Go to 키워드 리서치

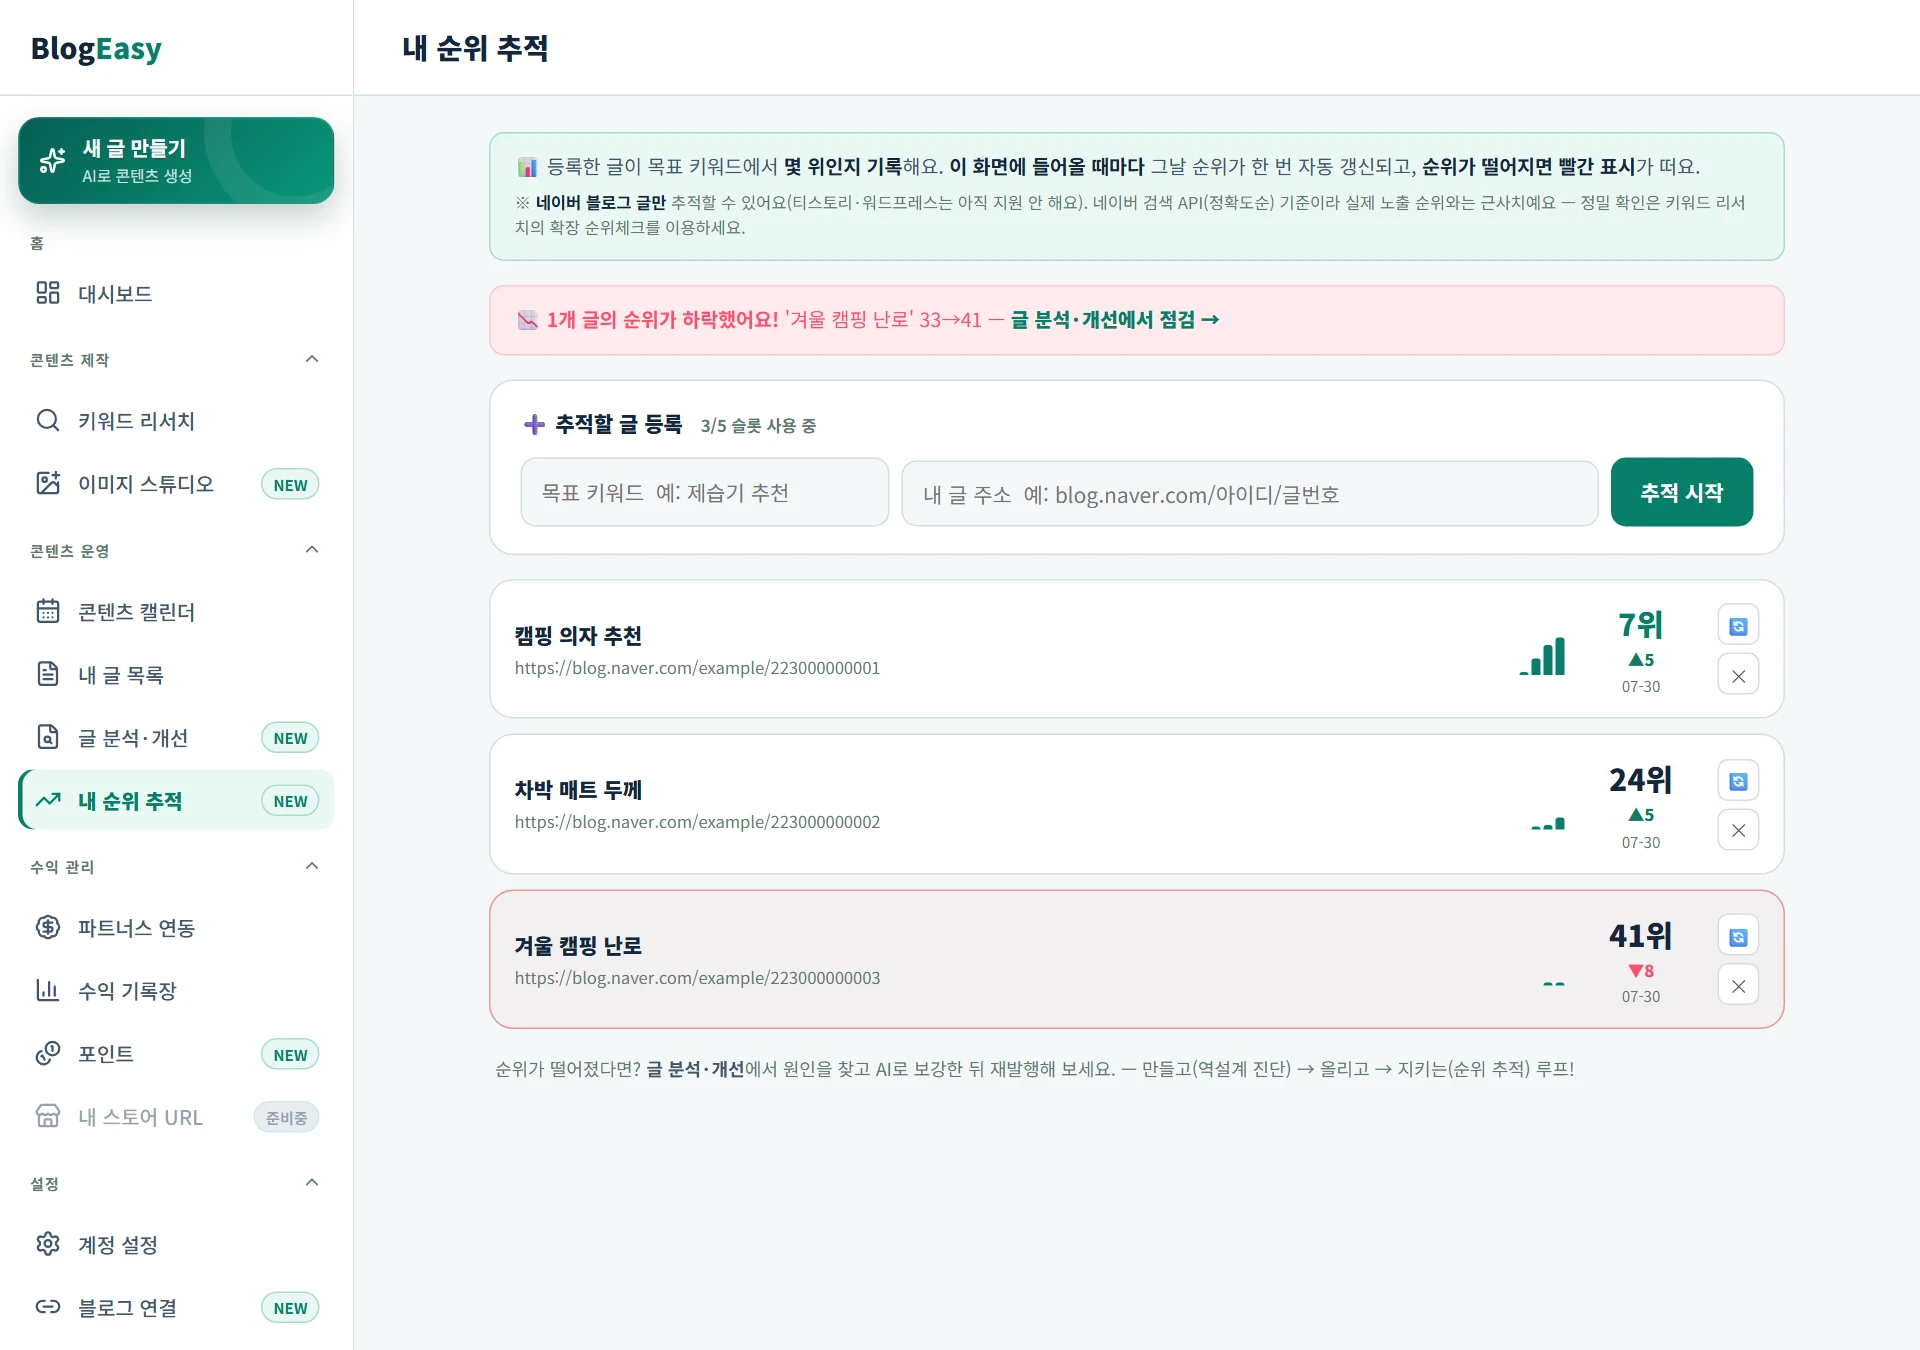point(176,420)
